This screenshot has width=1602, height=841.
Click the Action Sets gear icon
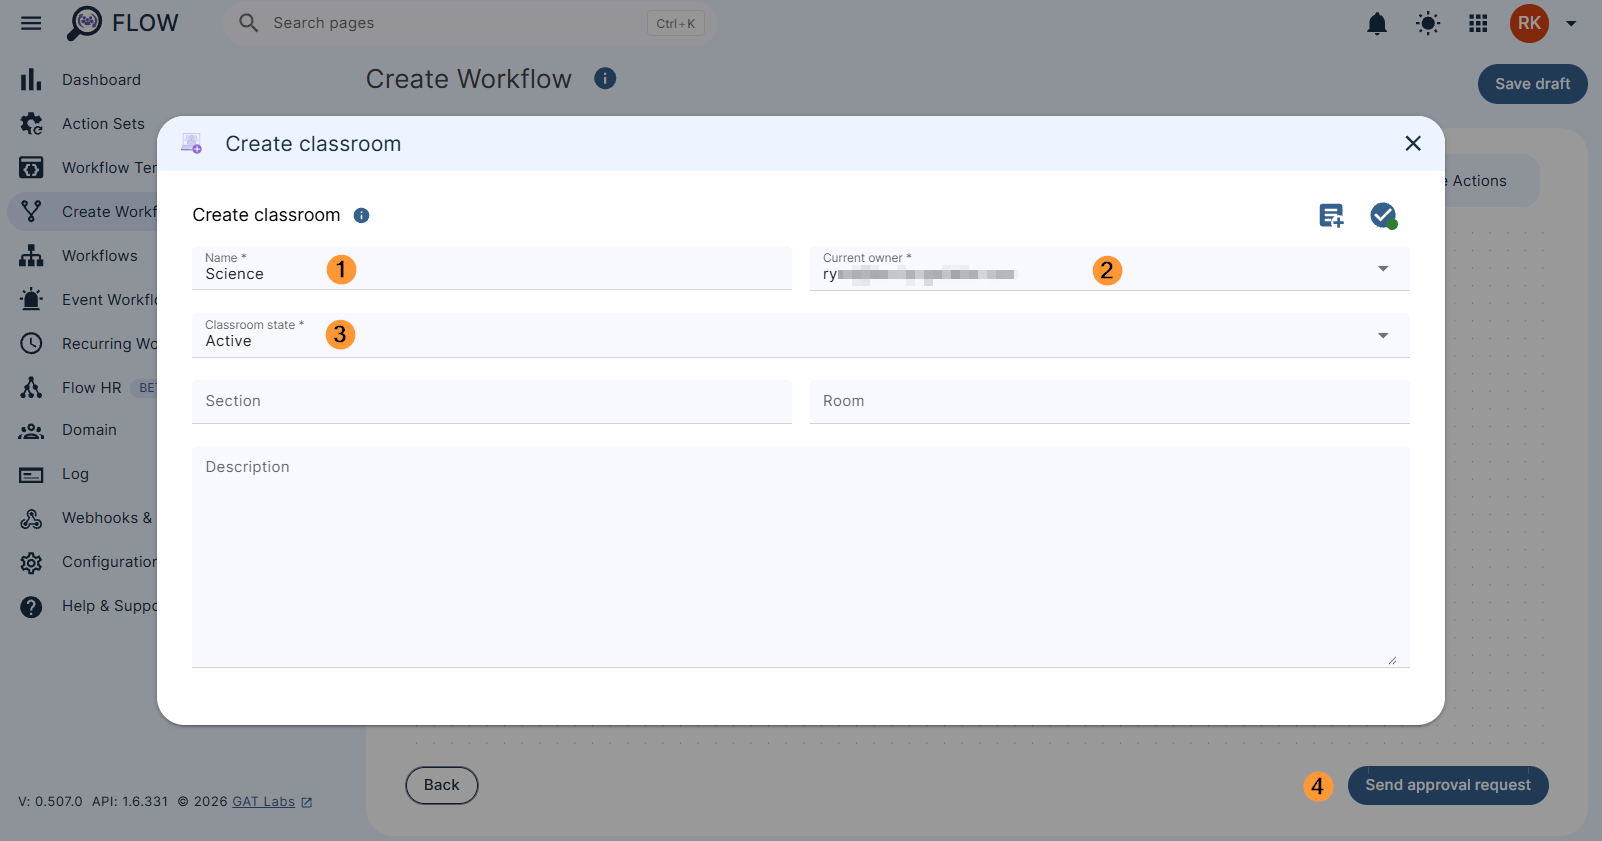31,124
